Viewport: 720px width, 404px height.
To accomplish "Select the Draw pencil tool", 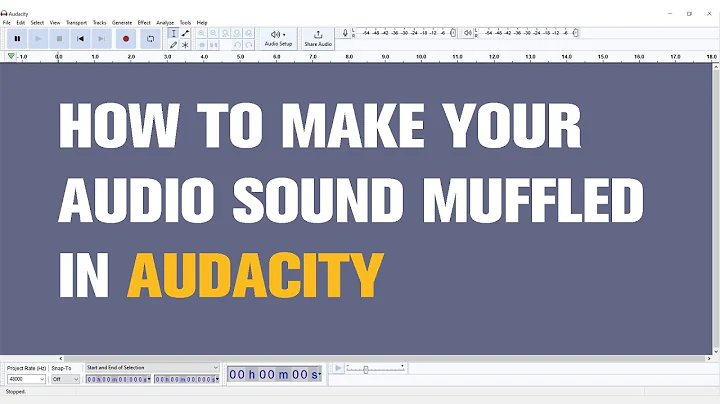I will point(174,45).
